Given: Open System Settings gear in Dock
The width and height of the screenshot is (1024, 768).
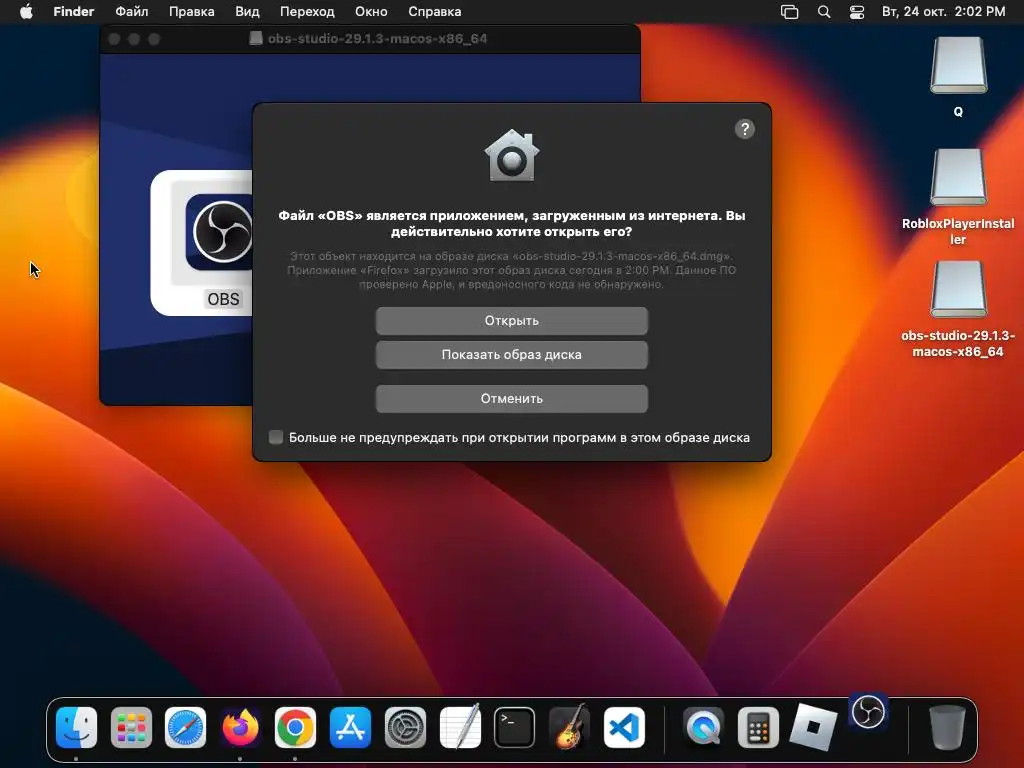Looking at the screenshot, I should pos(405,728).
